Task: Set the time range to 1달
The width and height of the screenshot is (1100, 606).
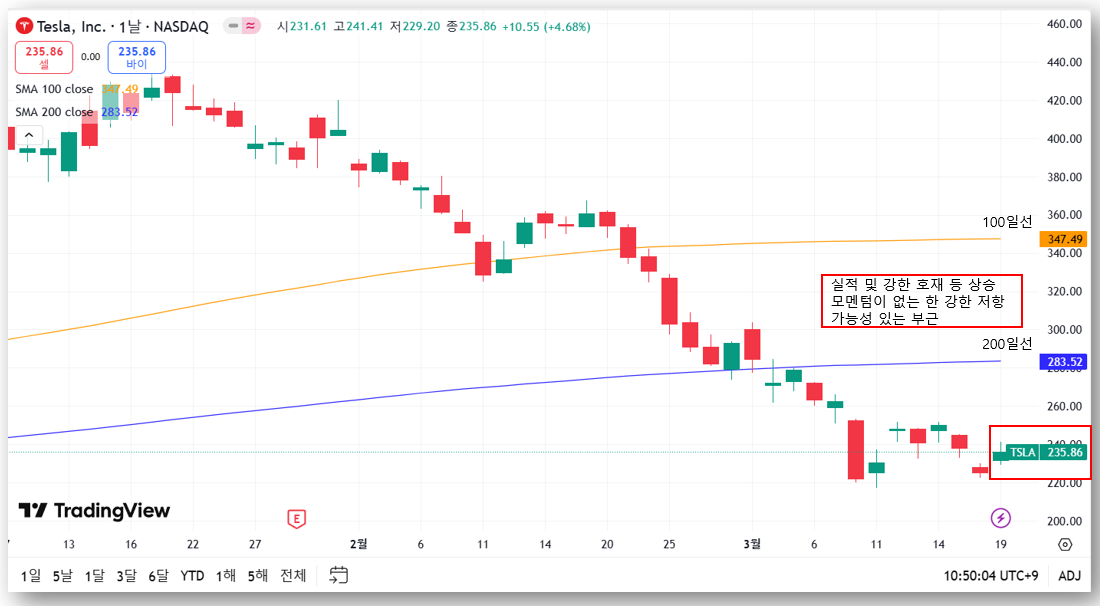Action: (x=95, y=576)
